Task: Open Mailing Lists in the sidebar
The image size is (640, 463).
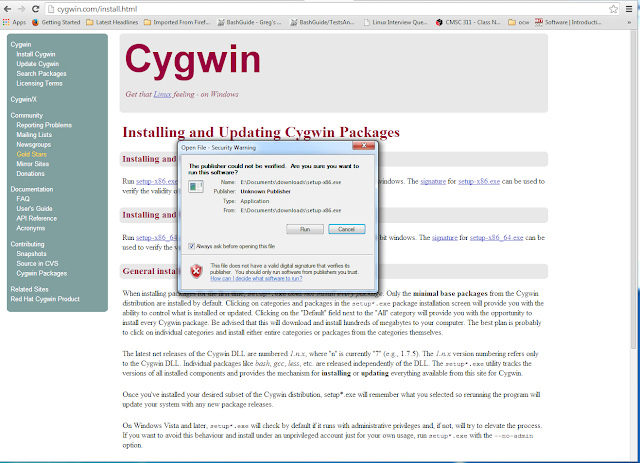Action: coord(34,135)
